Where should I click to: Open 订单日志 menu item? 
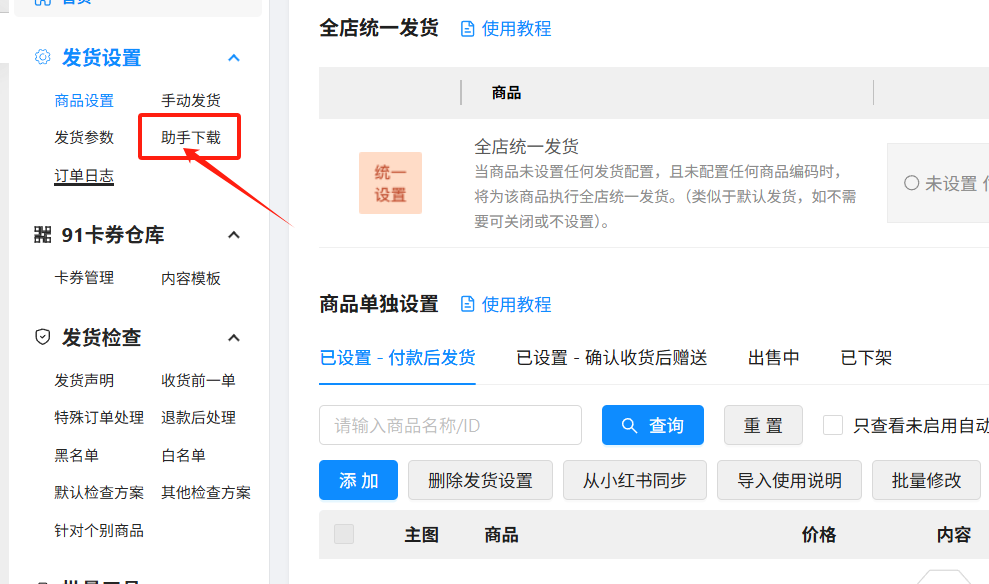[x=84, y=175]
